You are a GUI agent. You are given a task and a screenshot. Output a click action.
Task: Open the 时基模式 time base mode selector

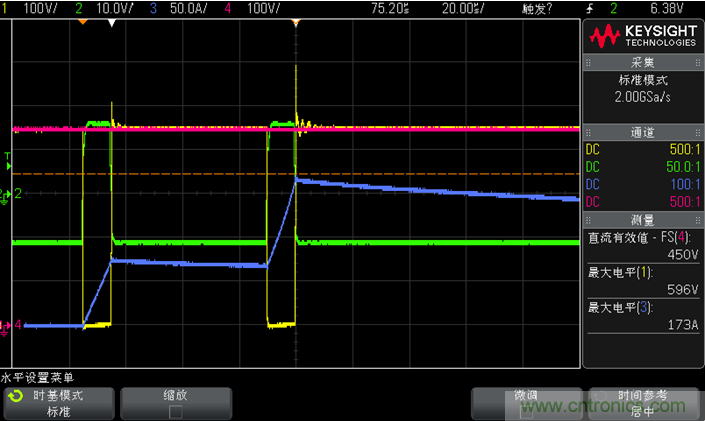coord(58,402)
